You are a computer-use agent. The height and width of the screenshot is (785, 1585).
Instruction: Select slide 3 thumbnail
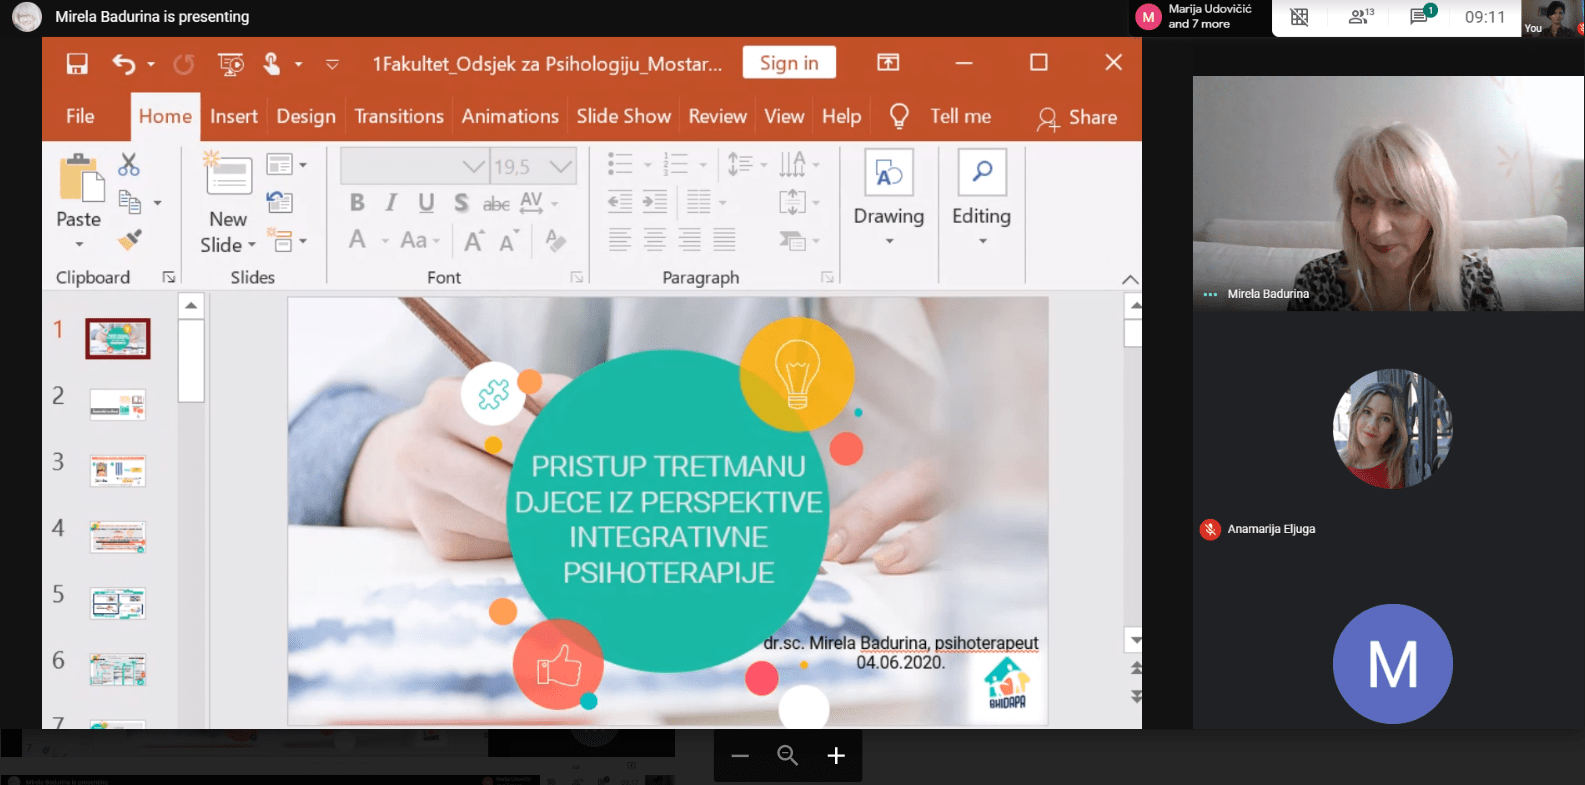tap(118, 470)
